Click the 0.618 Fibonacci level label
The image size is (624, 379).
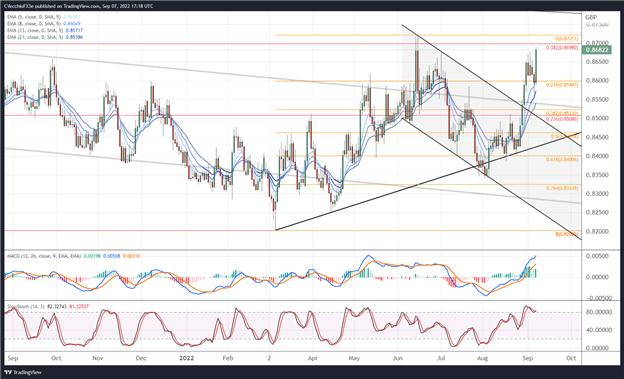click(562, 159)
